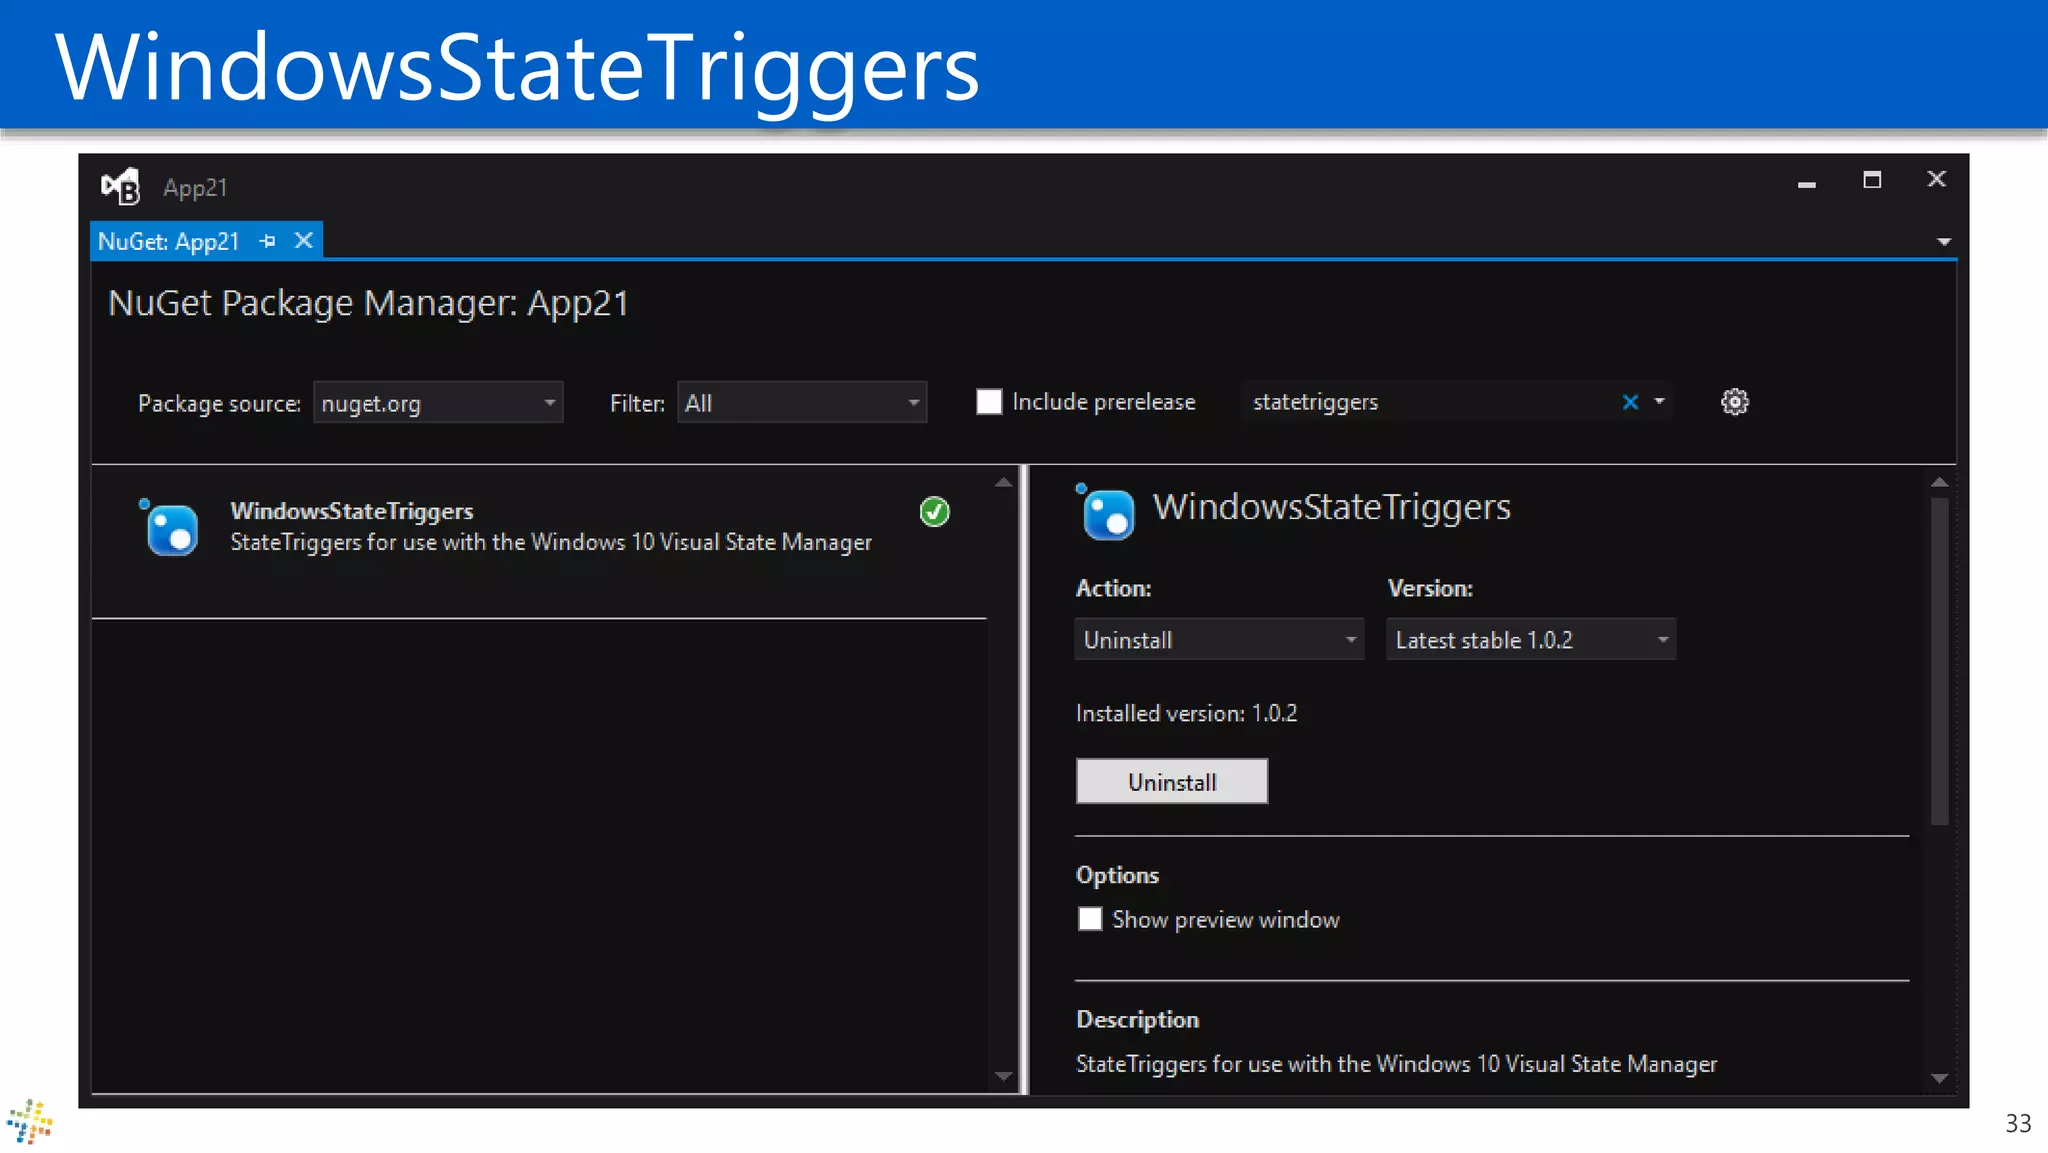This screenshot has width=2048, height=1153.
Task: Click details pane scroll up arrow
Action: point(1939,482)
